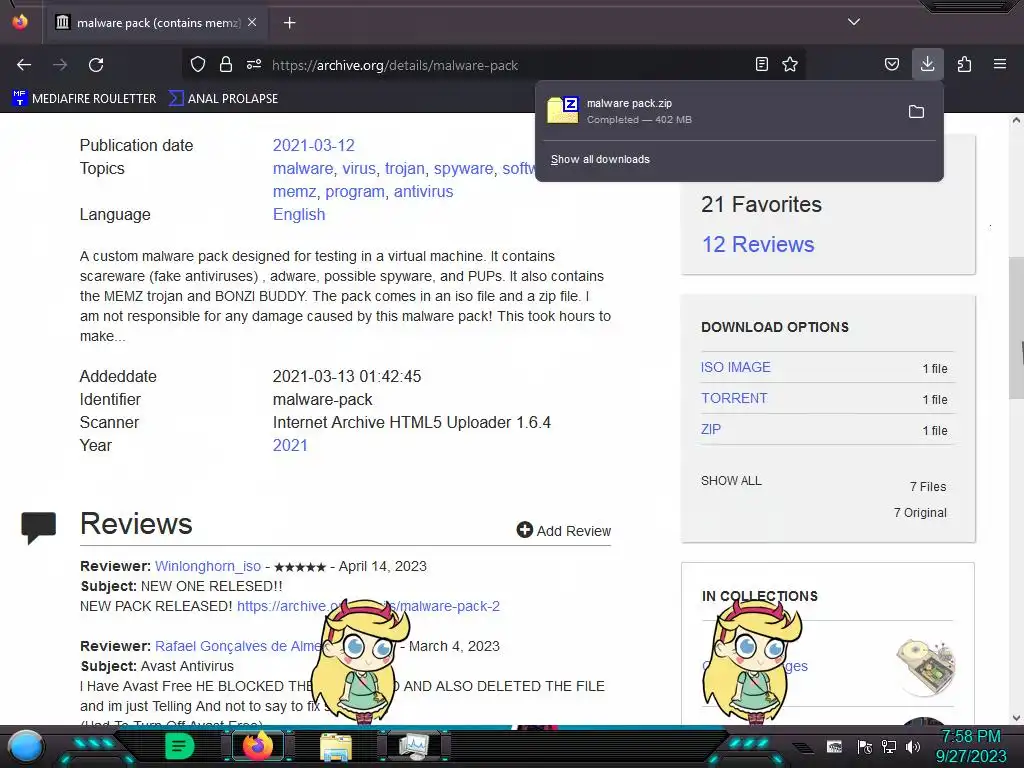Screen dimensions: 1024x768
Task: Open the 12 Reviews link
Action: 758,244
